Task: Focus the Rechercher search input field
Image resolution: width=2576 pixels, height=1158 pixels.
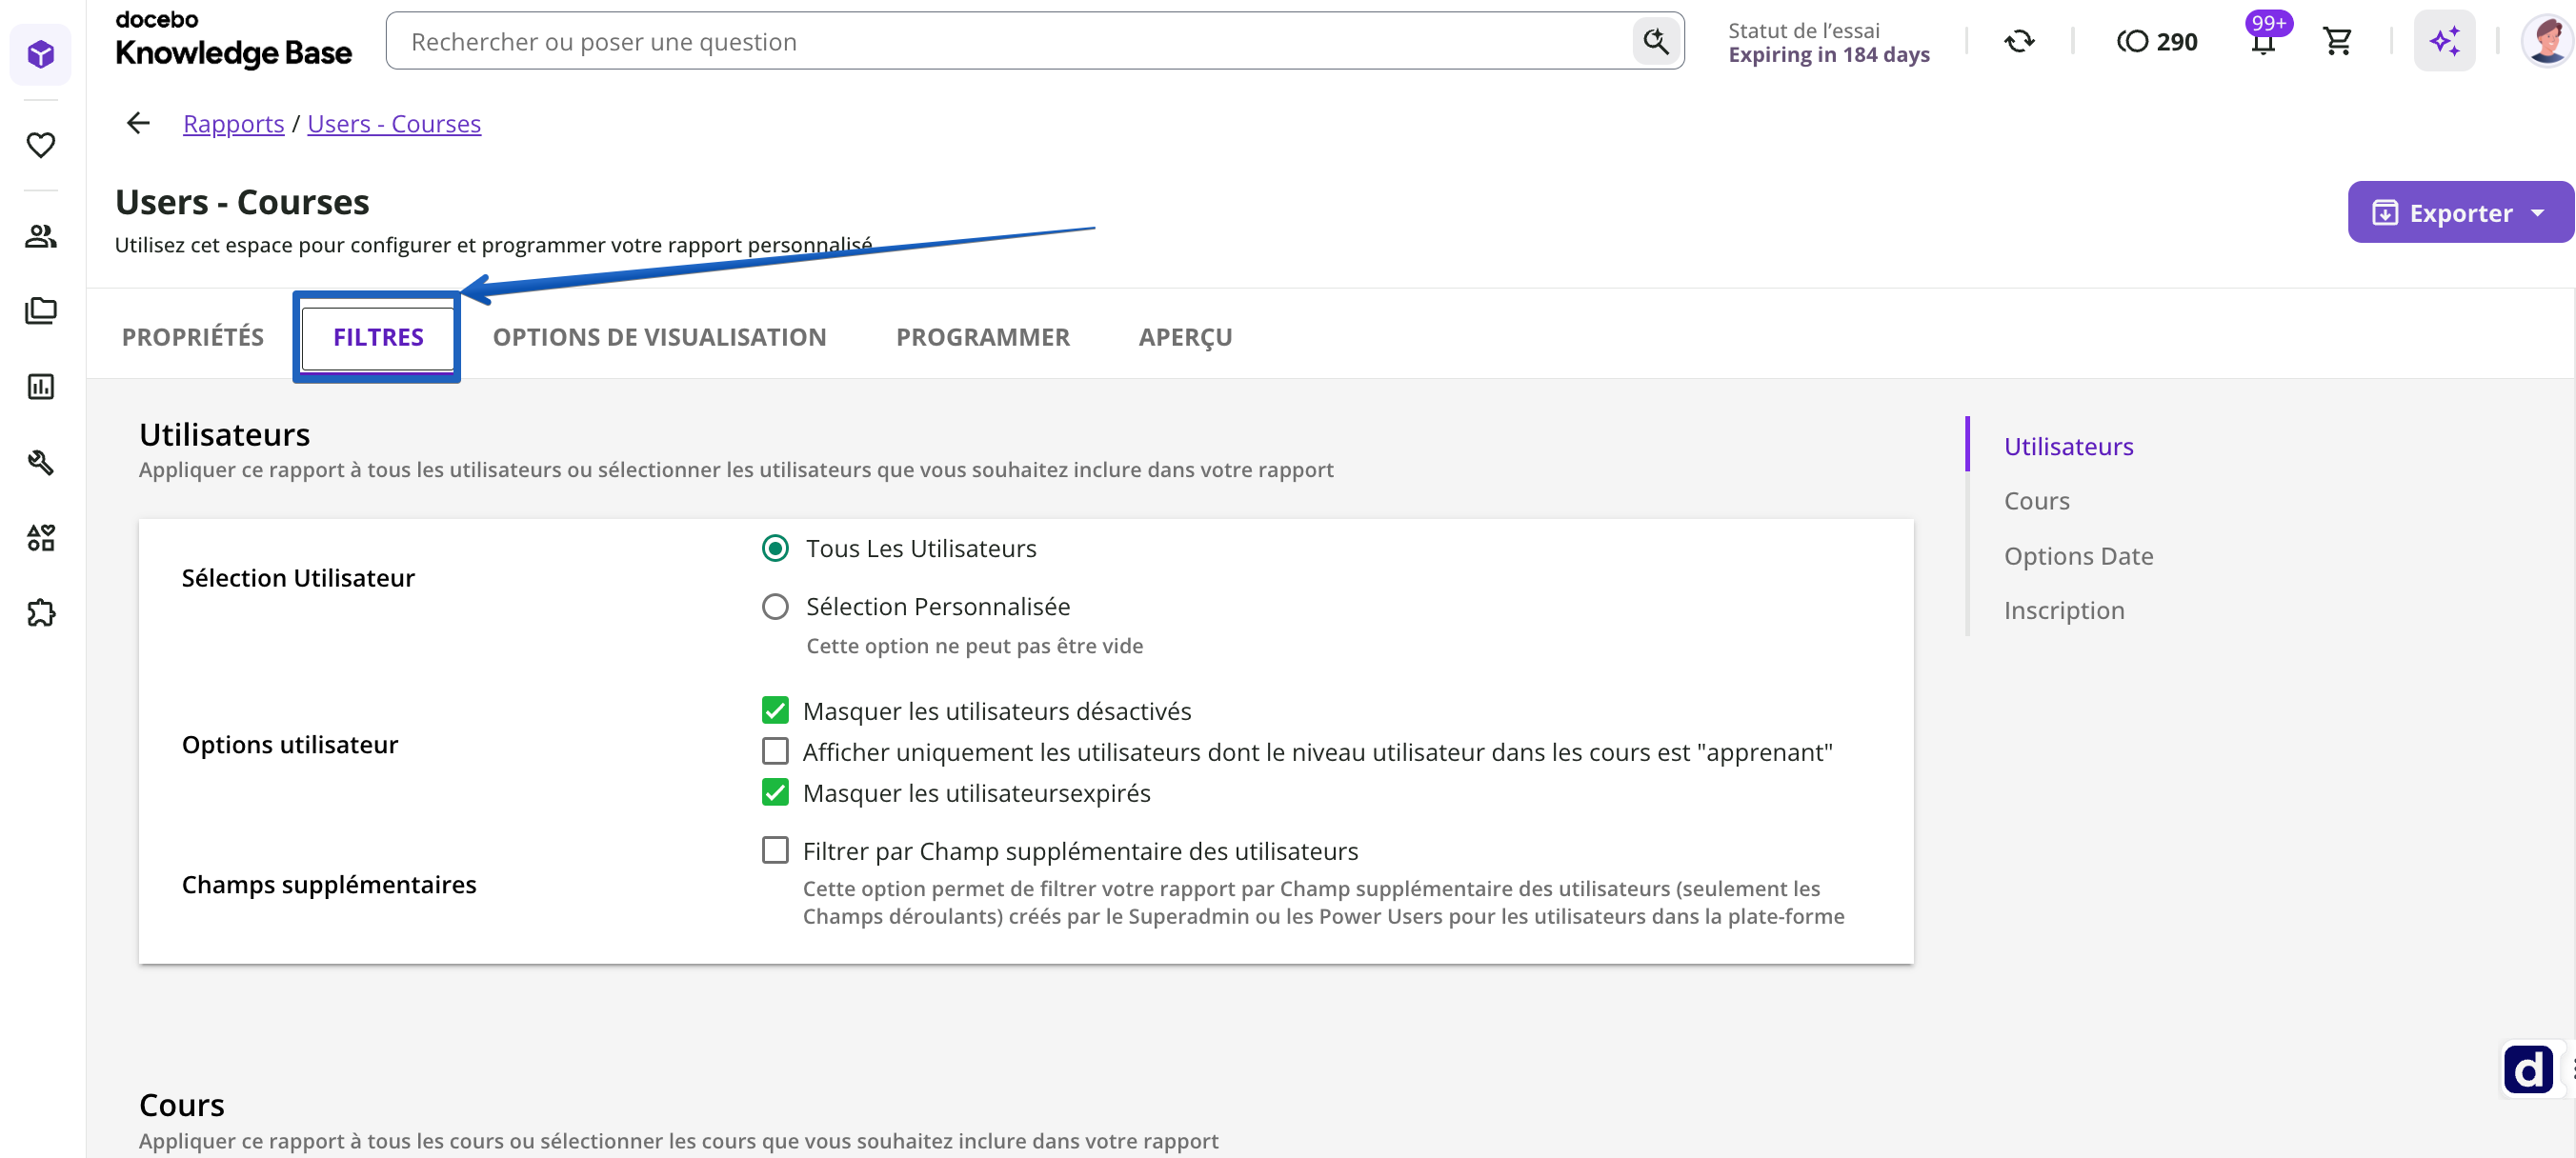Action: [1010, 42]
